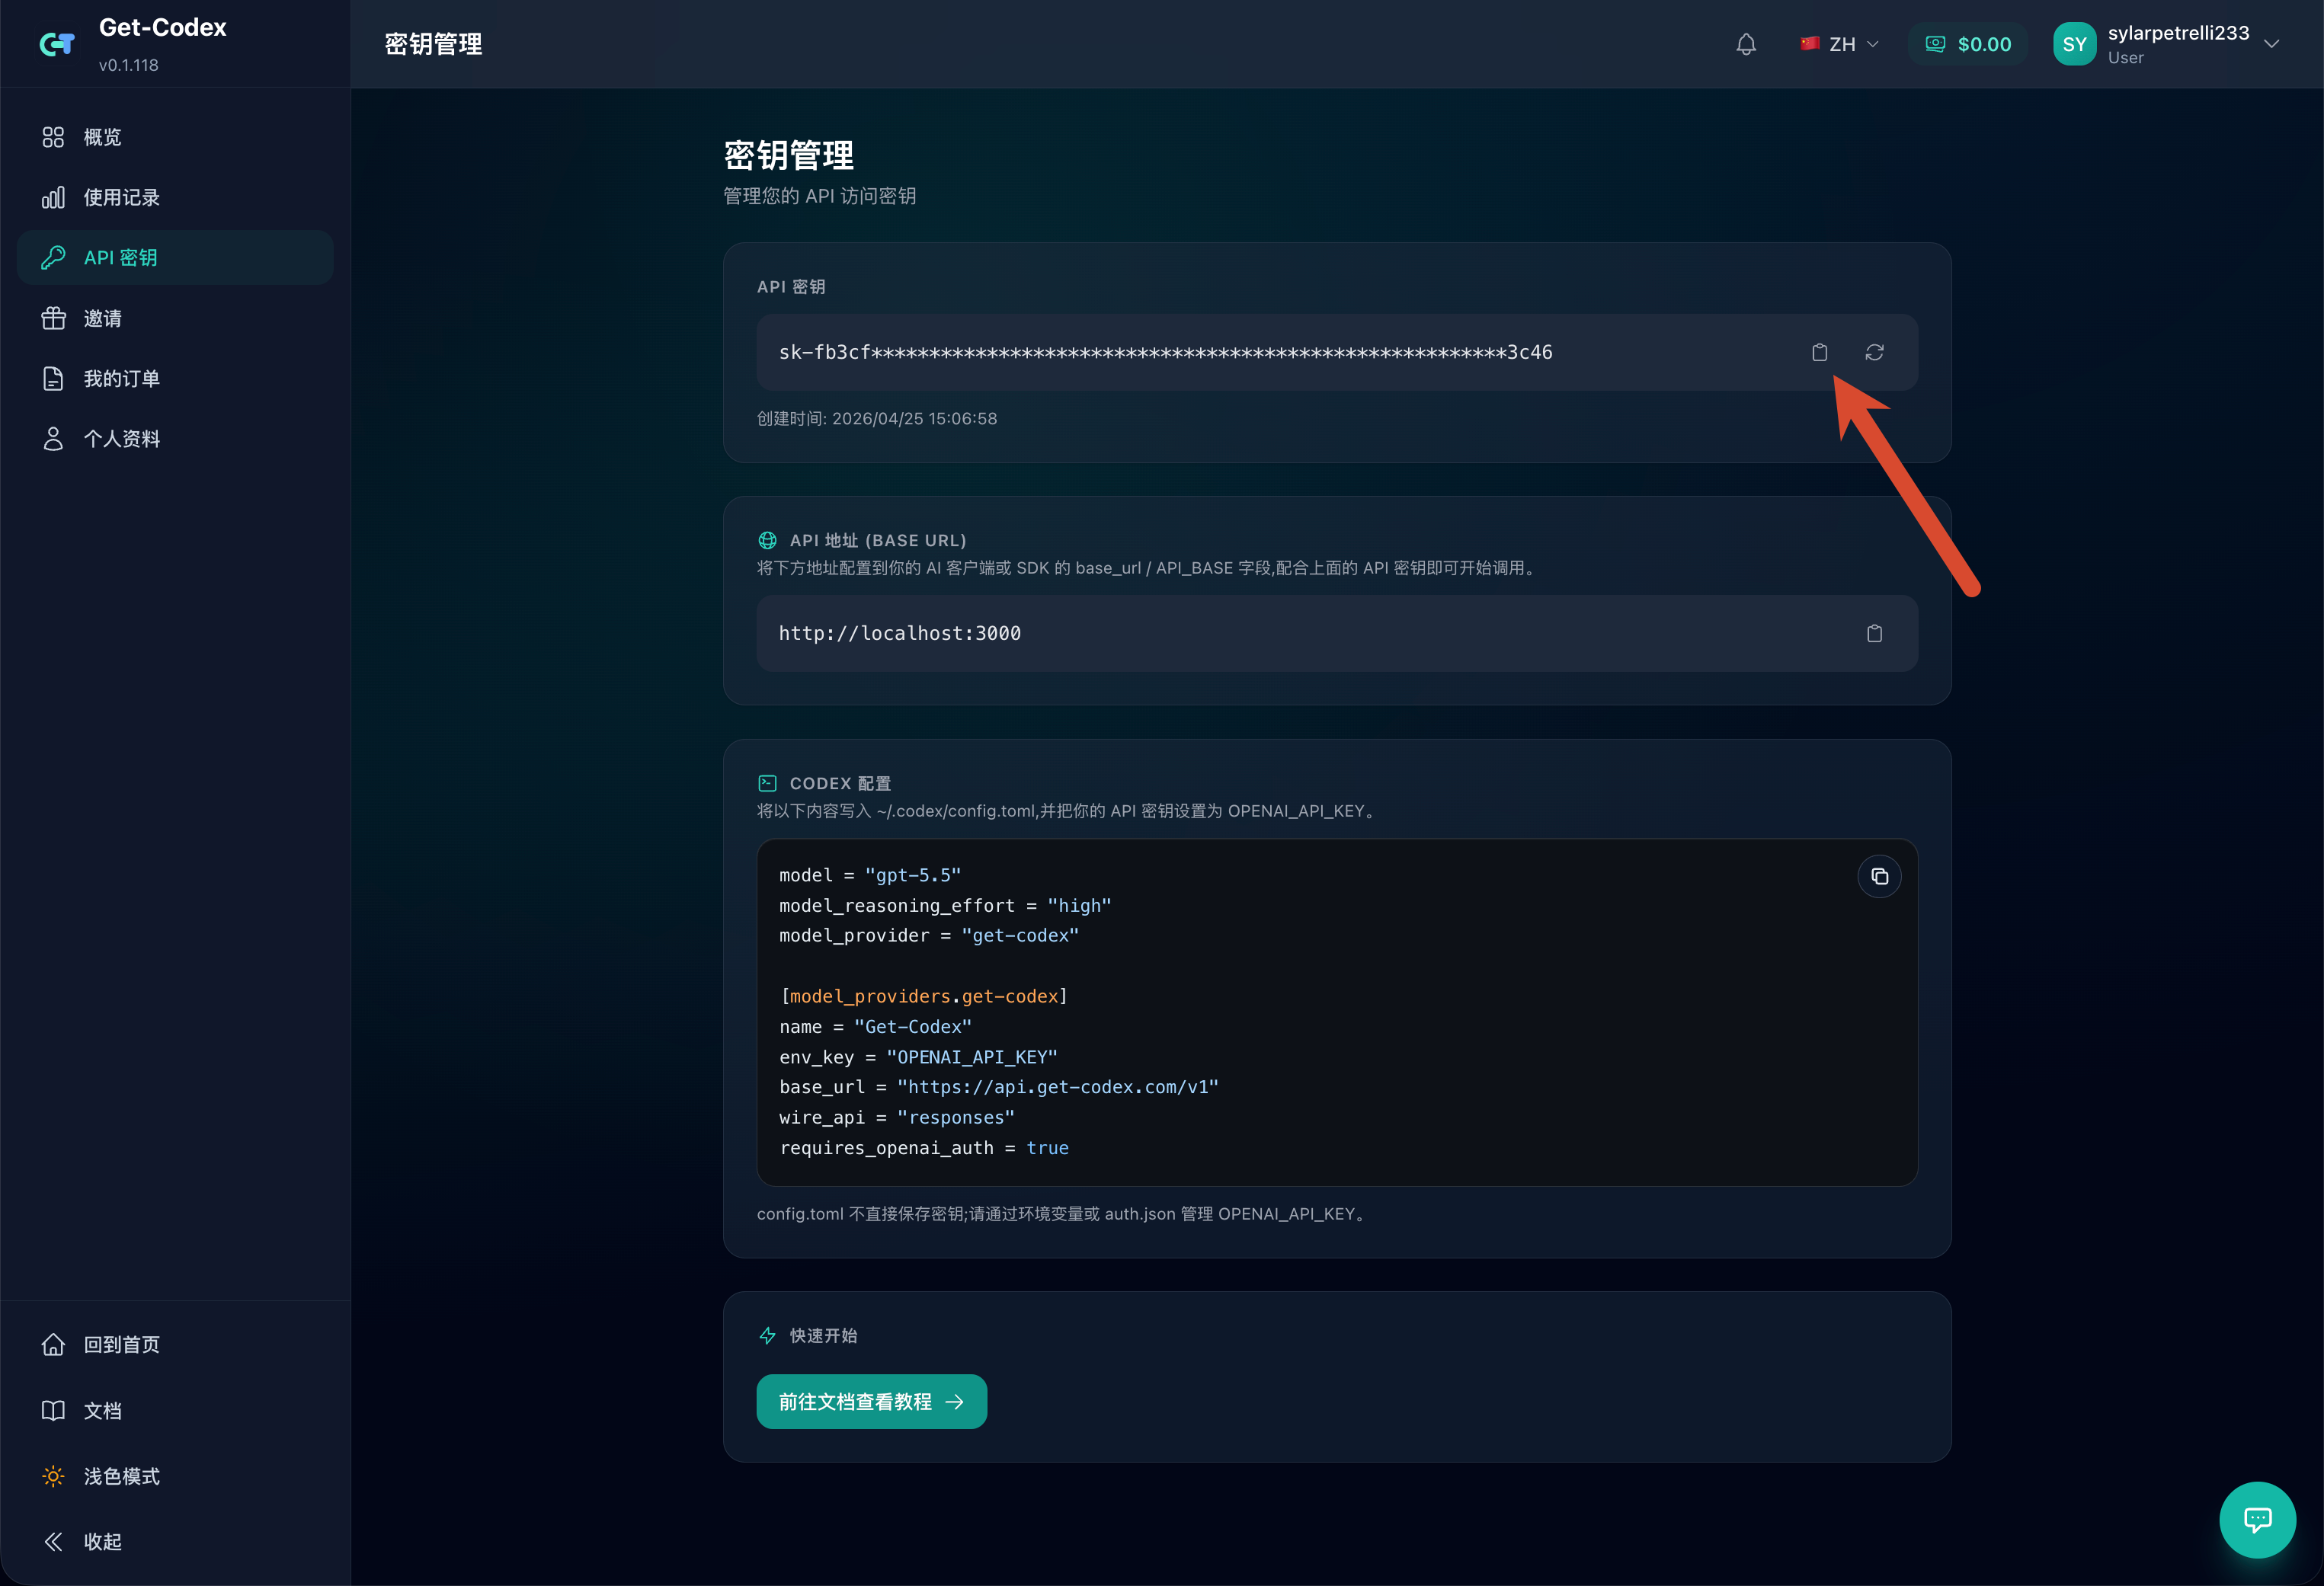The height and width of the screenshot is (1586, 2324).
Task: Click the v0.1.118 version label
Action: tap(128, 65)
